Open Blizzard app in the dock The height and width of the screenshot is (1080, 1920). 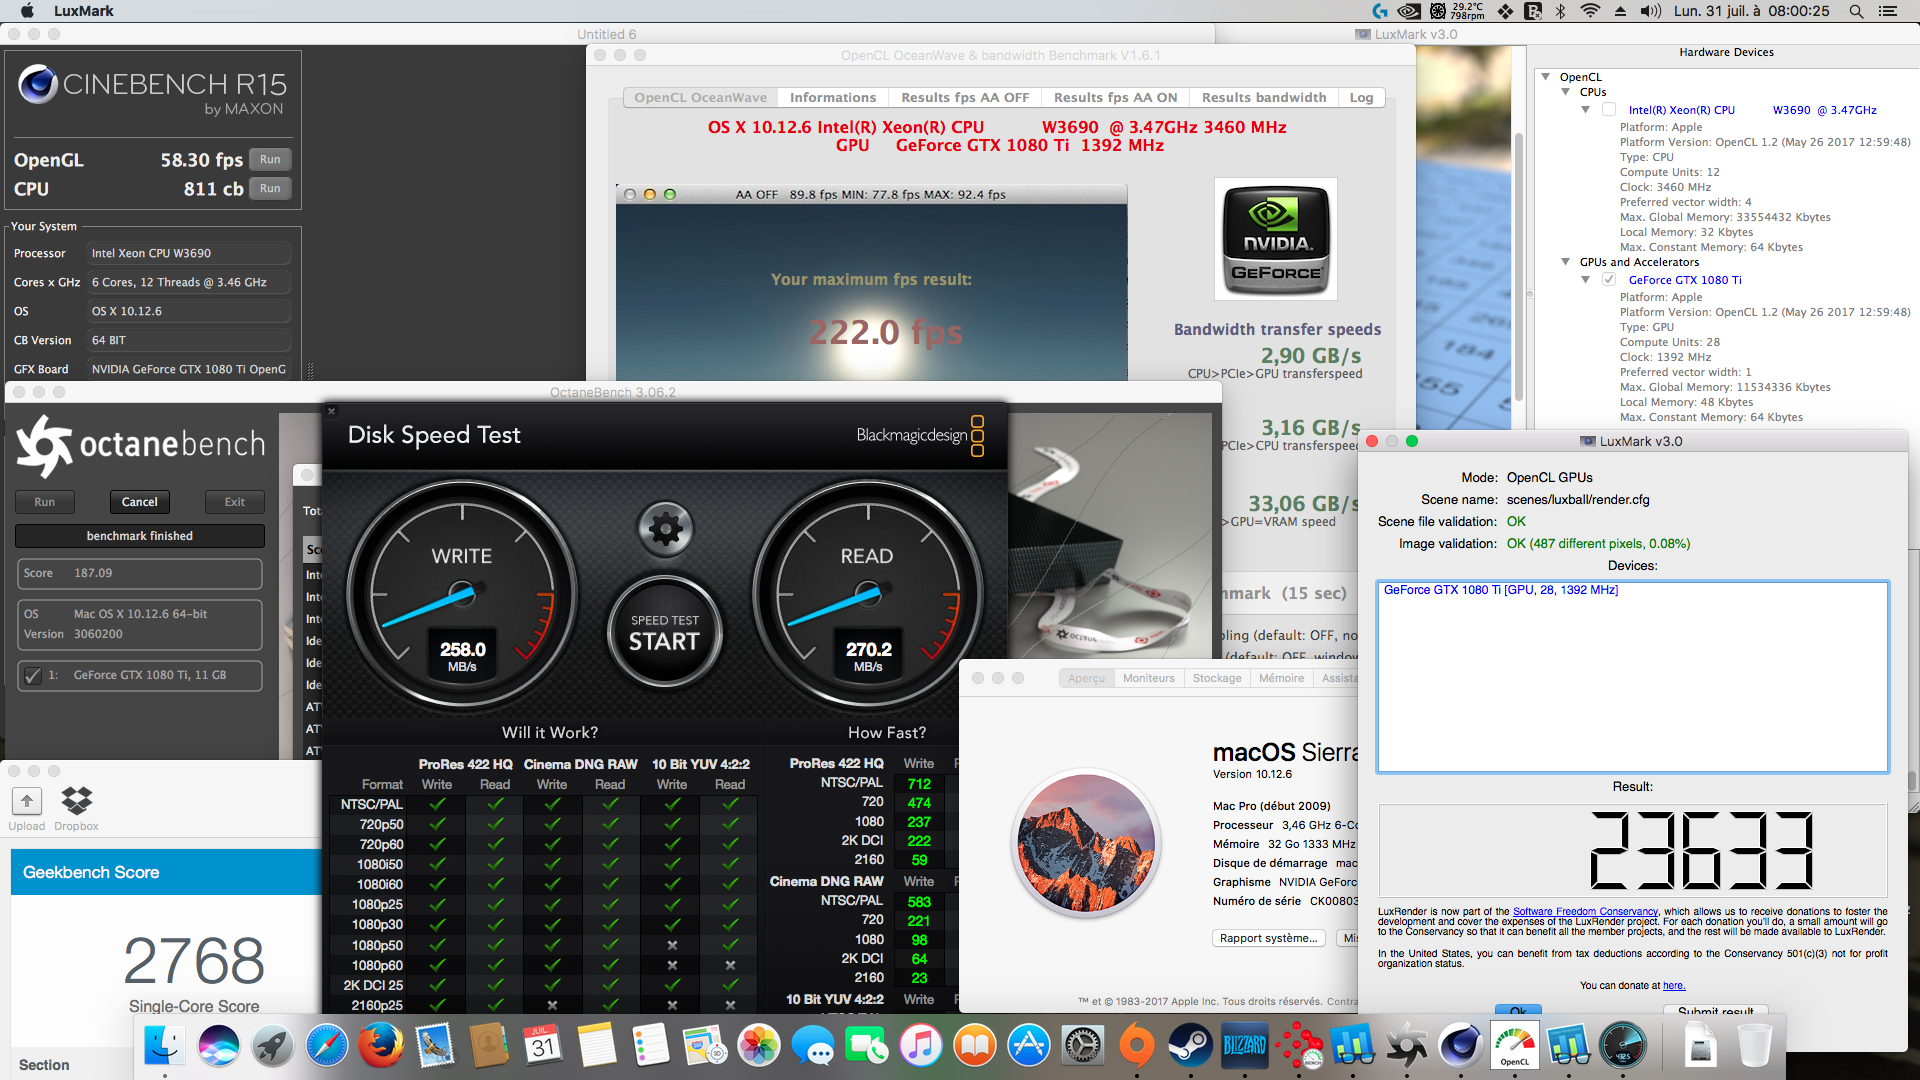point(1245,1046)
